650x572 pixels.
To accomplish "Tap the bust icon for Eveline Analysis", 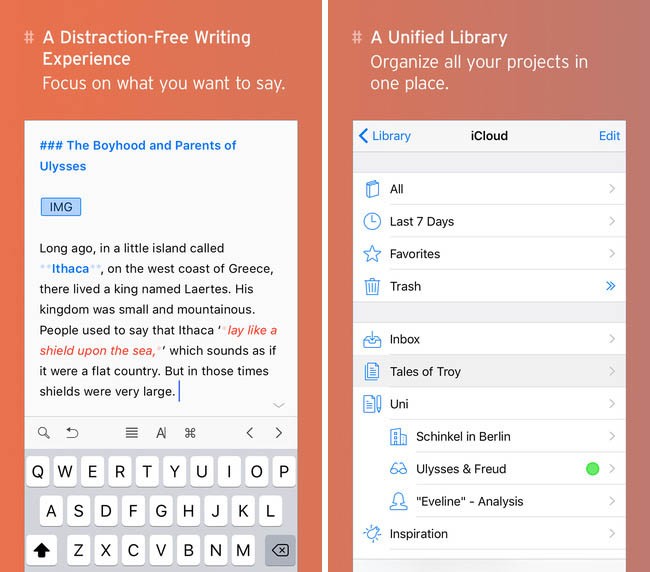I will [398, 501].
